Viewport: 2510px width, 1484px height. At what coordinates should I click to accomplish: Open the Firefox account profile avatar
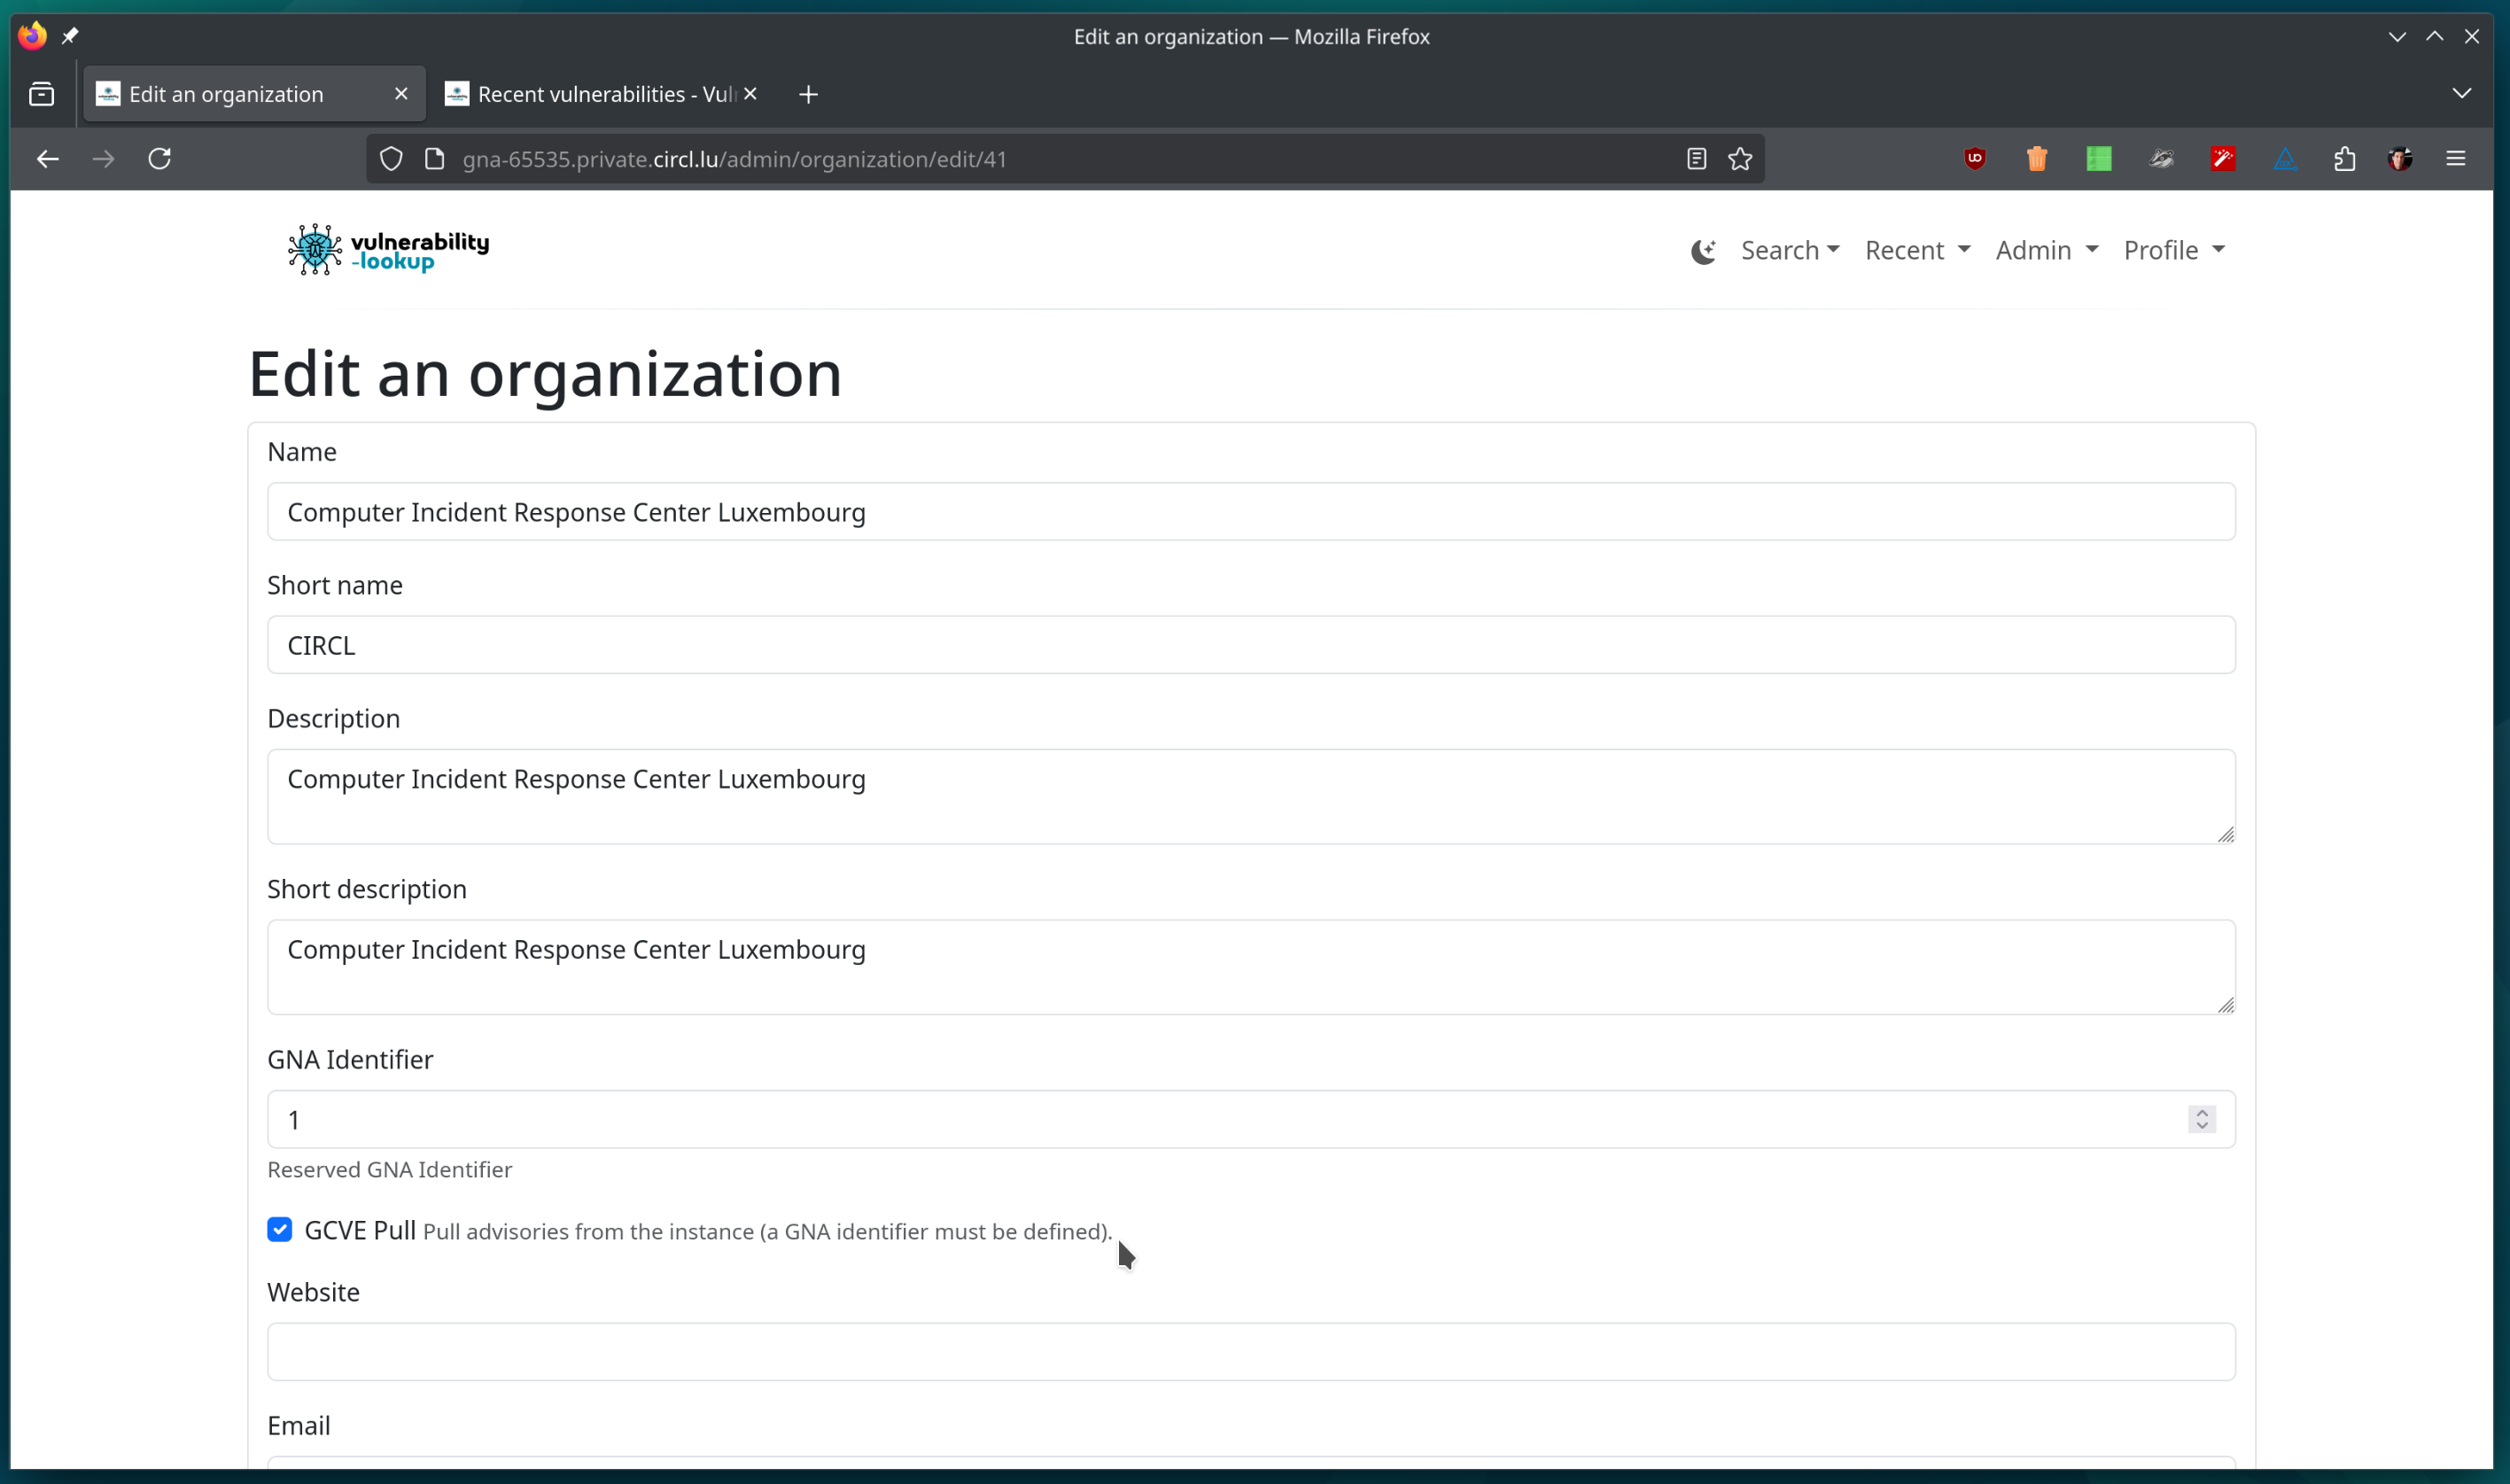(x=2402, y=158)
